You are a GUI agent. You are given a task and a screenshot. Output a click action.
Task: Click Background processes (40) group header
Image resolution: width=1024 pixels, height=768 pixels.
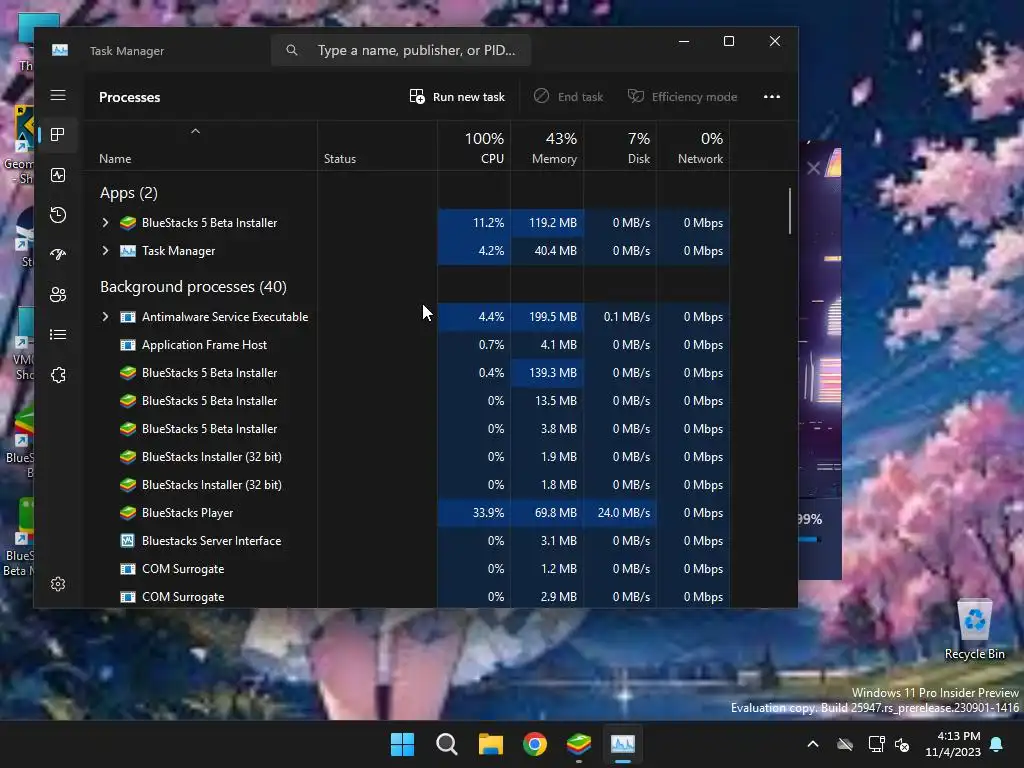[193, 287]
